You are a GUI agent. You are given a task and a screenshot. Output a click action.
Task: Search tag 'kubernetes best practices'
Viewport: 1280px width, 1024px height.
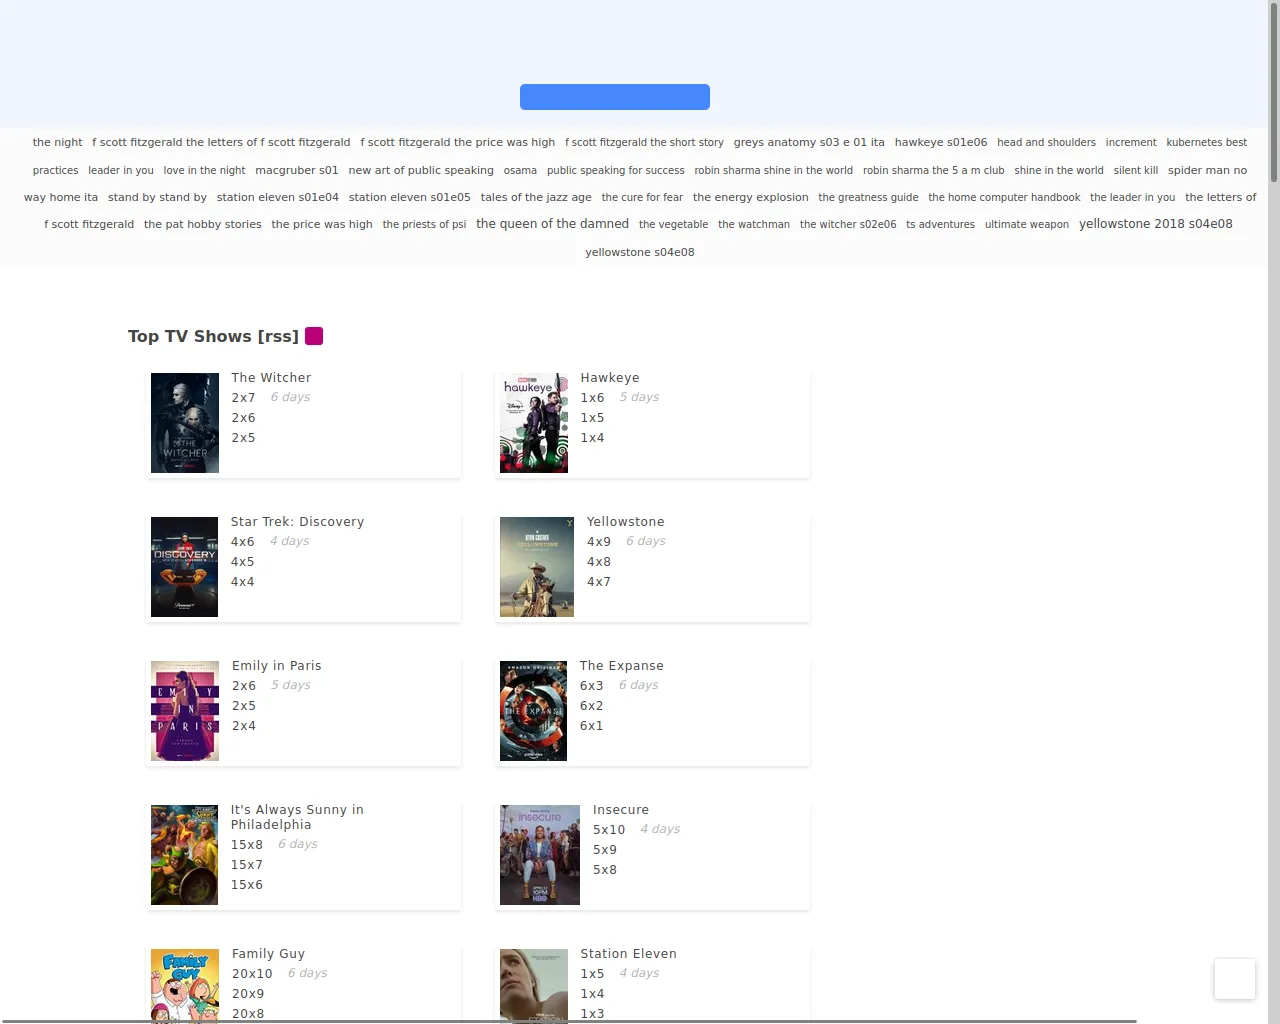1206,142
